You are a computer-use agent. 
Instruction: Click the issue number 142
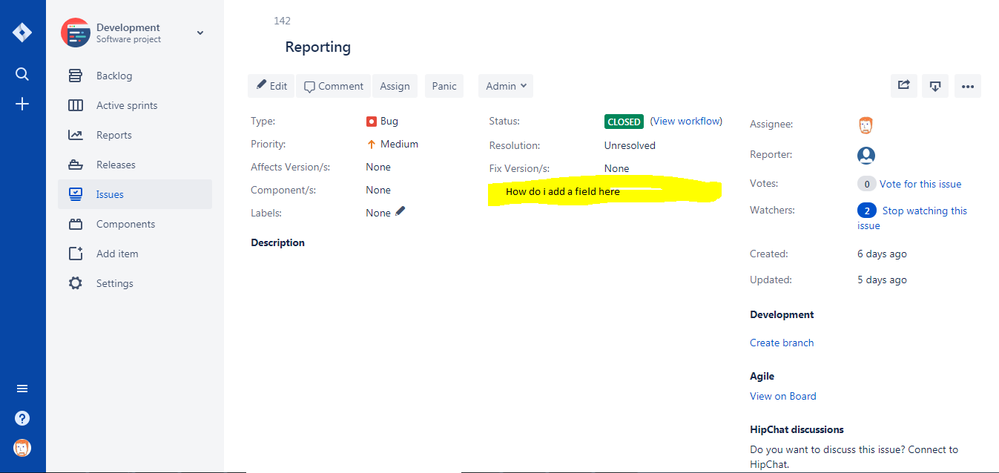(x=282, y=21)
